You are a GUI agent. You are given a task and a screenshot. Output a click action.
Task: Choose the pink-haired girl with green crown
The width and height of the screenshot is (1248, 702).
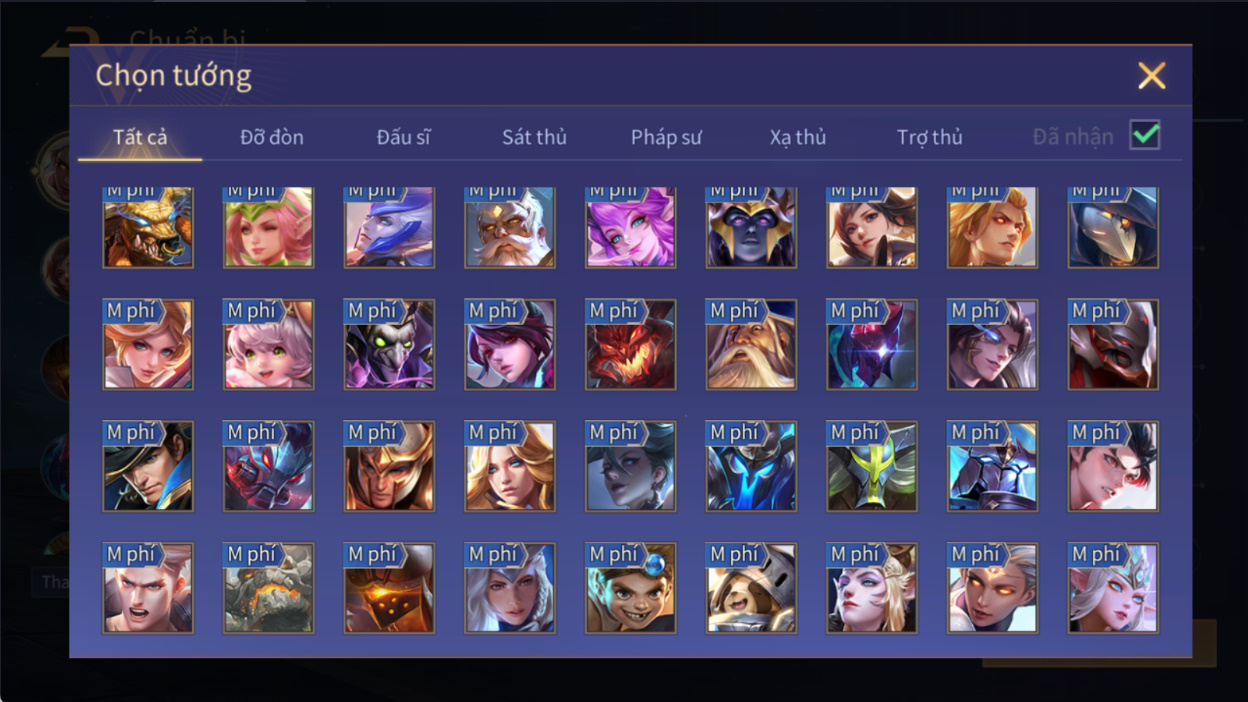click(x=269, y=227)
